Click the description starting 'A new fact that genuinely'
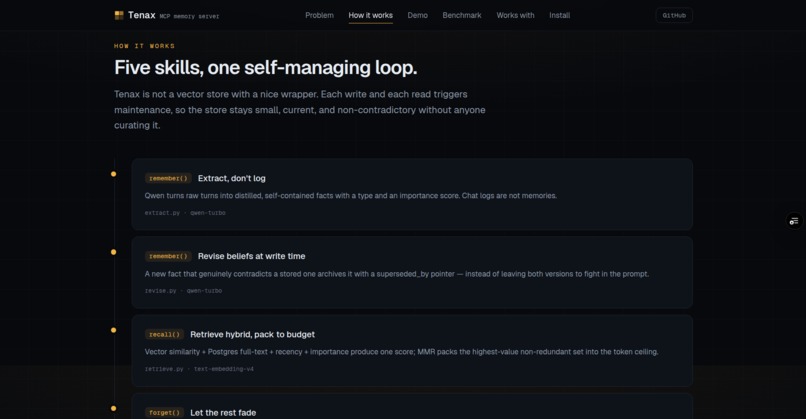This screenshot has height=419, width=806. tap(397, 274)
